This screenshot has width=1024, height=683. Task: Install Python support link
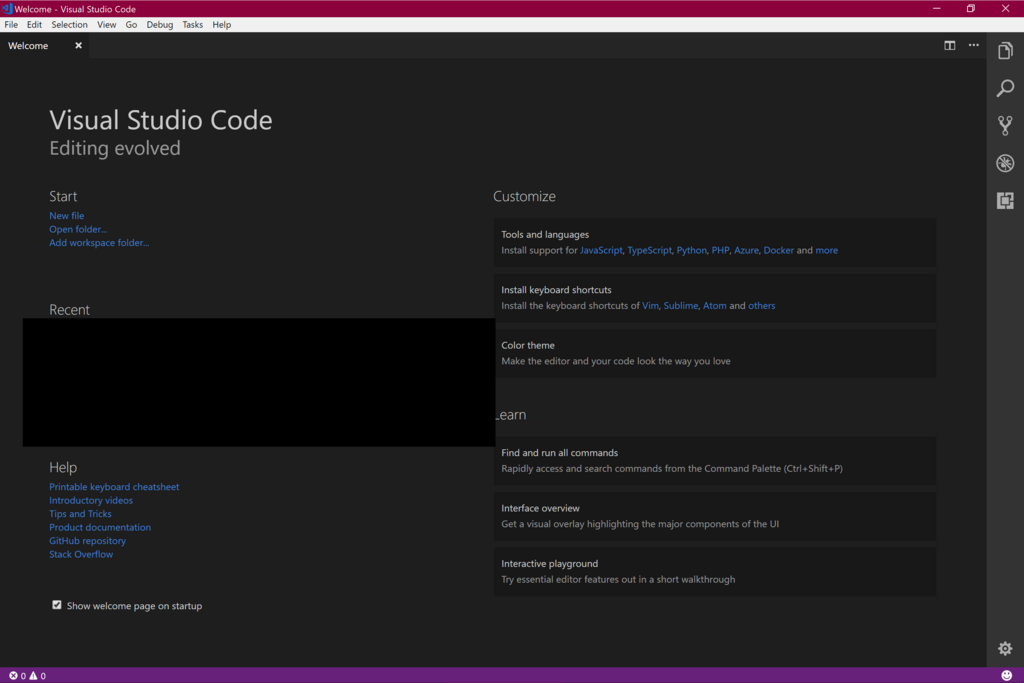(692, 250)
